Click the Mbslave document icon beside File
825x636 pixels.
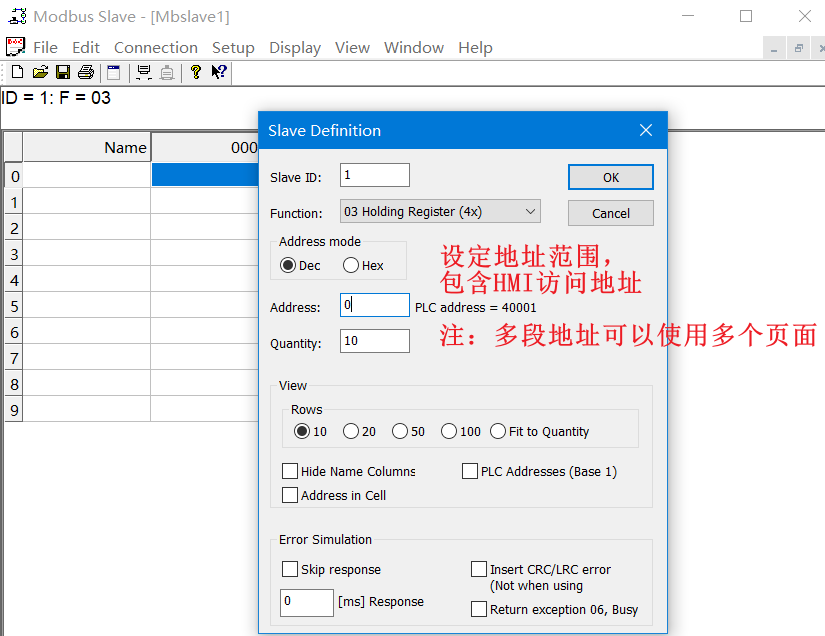tap(15, 47)
